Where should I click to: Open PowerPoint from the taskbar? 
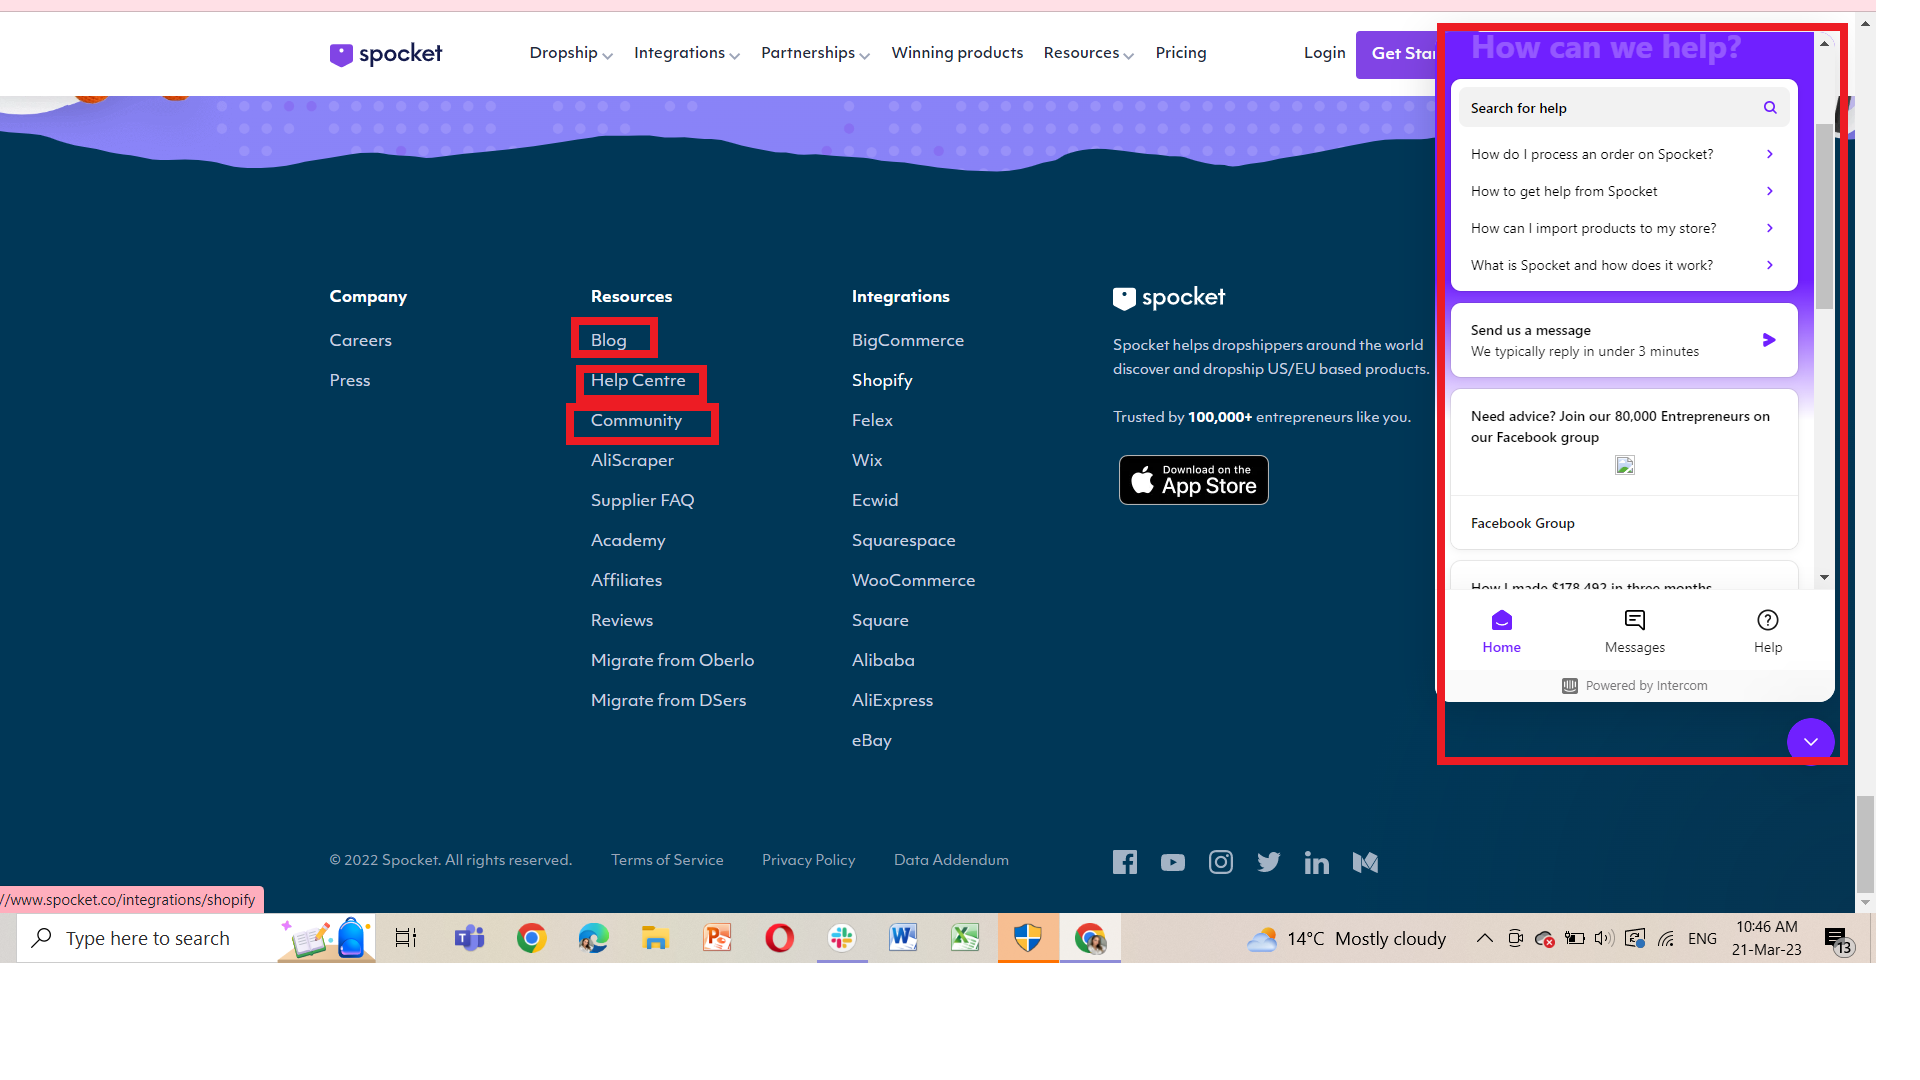pos(717,938)
